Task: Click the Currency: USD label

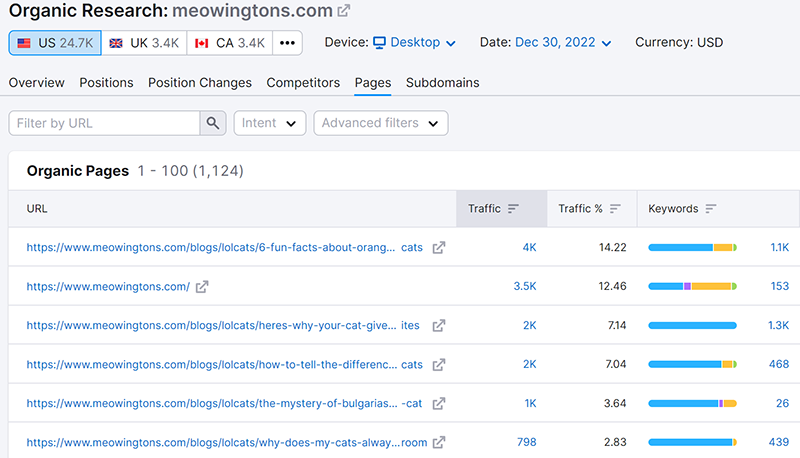Action: (x=679, y=42)
